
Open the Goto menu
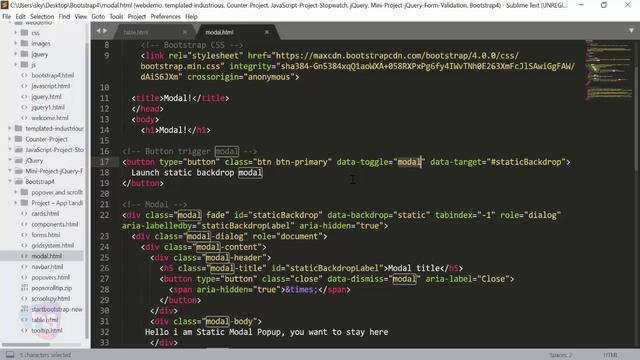click(x=98, y=17)
